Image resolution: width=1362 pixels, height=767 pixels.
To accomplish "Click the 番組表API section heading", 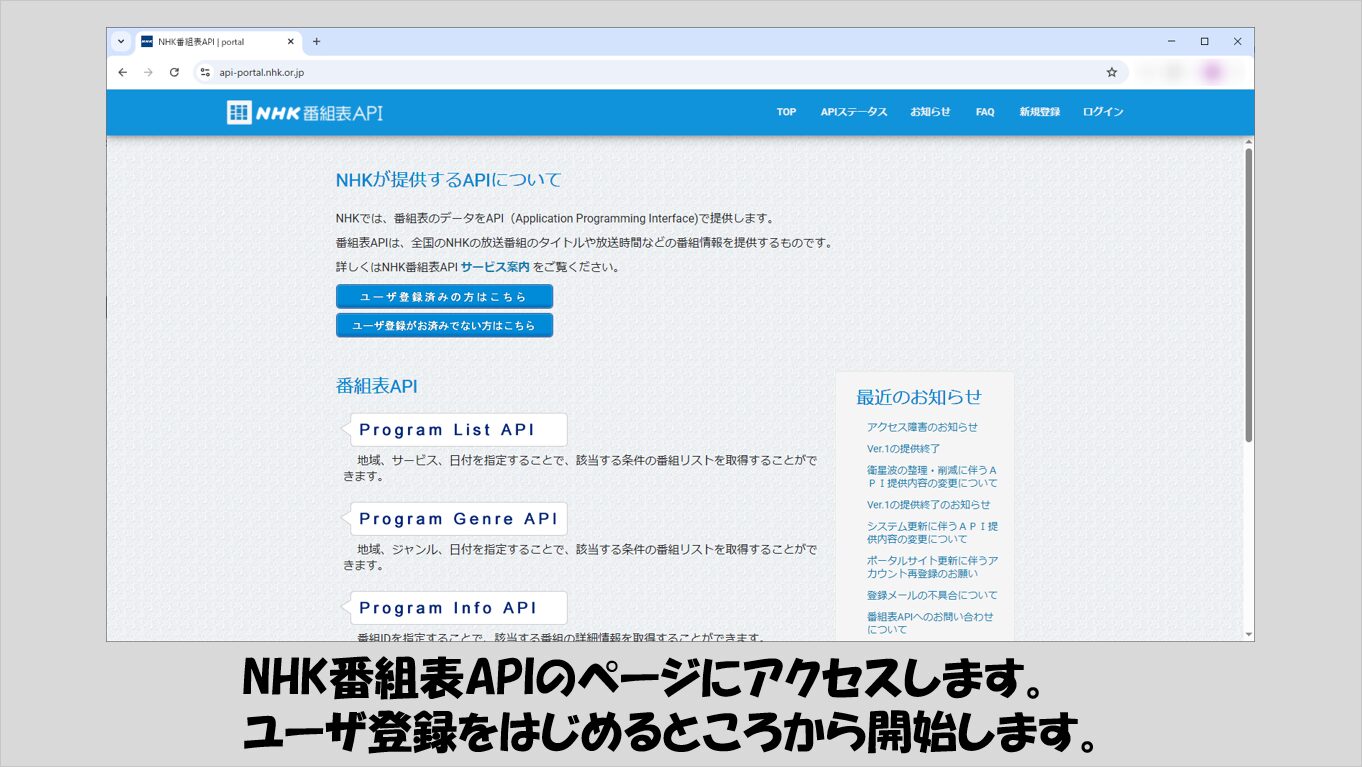I will tap(376, 386).
